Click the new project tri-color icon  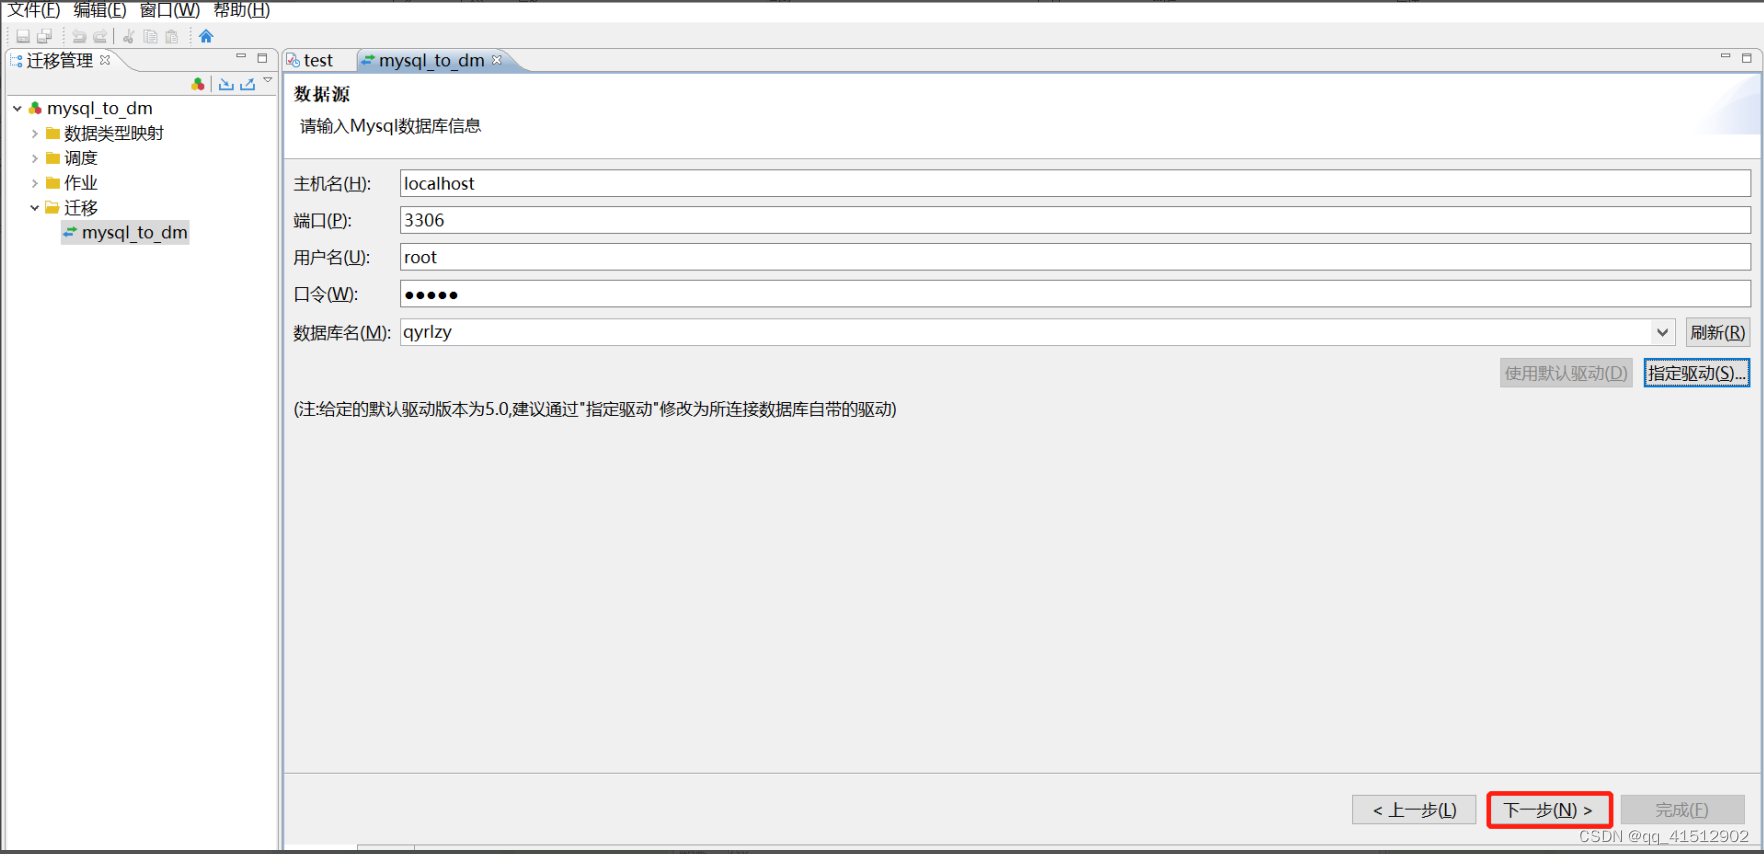(x=198, y=84)
